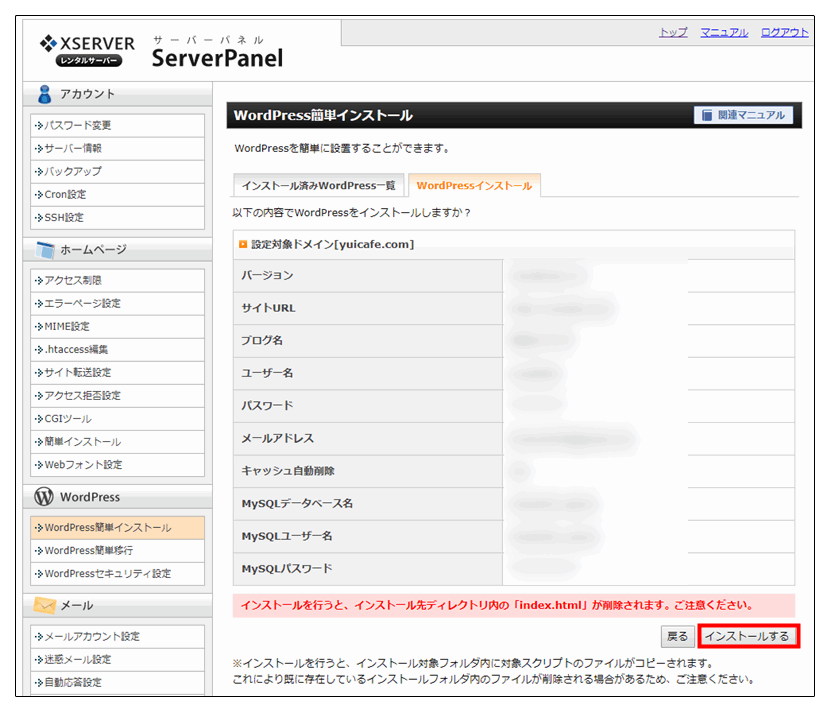Open WordPressセキュリティ設定 in the sidebar

118,574
